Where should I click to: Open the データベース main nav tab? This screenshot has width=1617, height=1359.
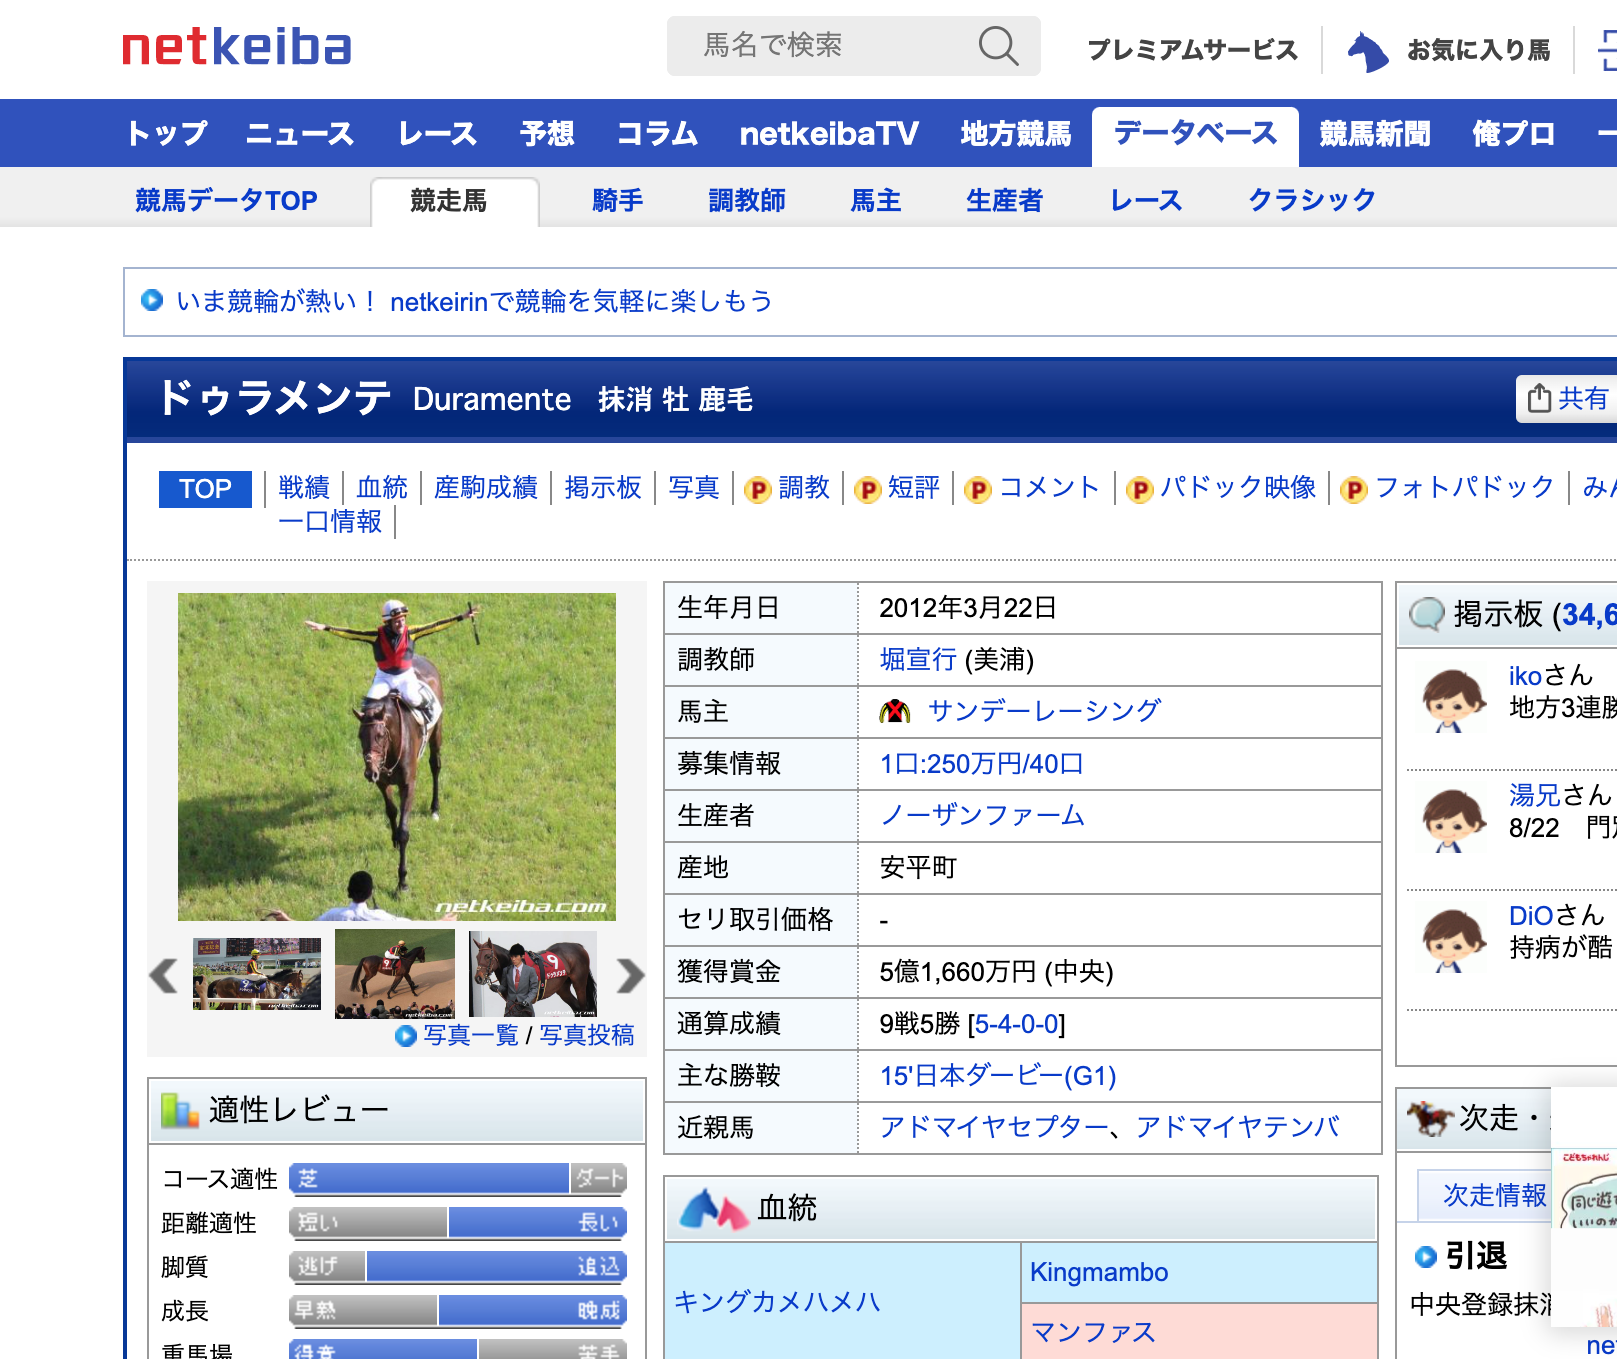pos(1195,134)
